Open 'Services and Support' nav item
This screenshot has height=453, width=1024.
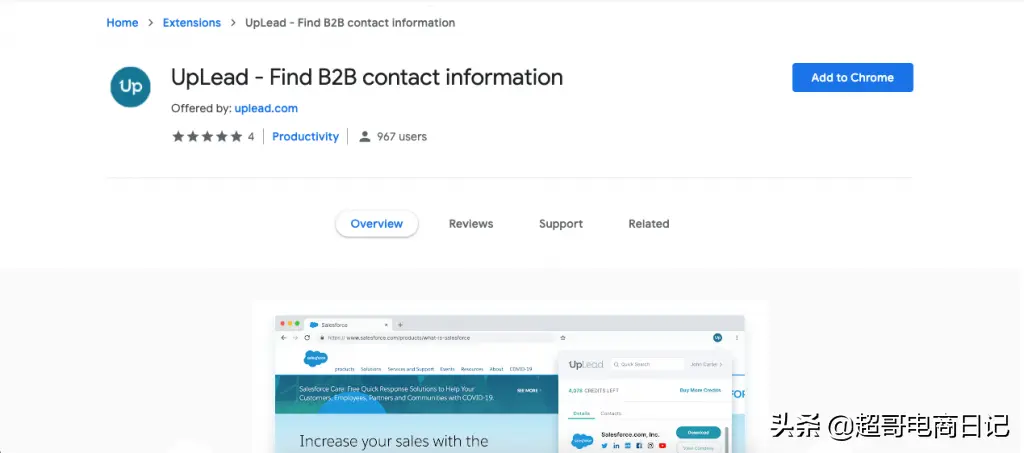[x=411, y=369]
